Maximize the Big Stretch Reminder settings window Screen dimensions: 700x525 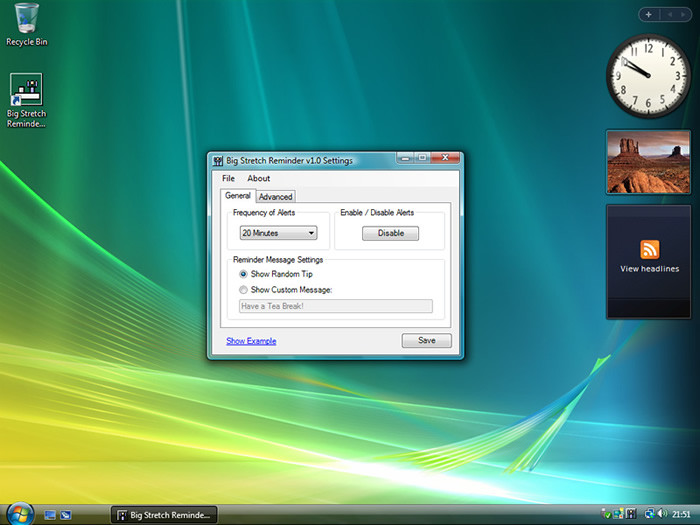click(422, 158)
